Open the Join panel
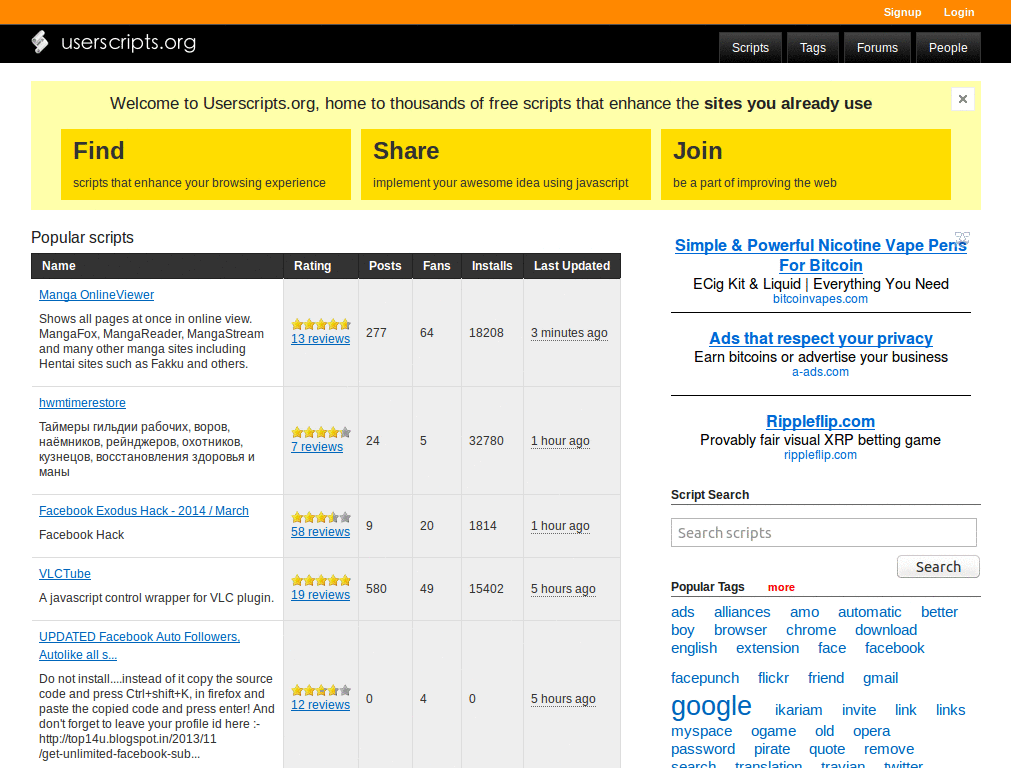Image resolution: width=1024 pixels, height=768 pixels. pos(806,165)
